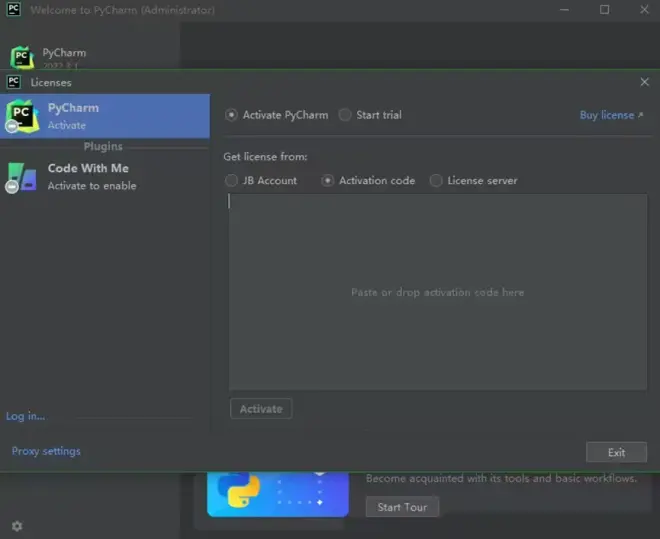Image resolution: width=660 pixels, height=539 pixels.
Task: Click 'Become acquainted with its tools' text
Action: 501,478
